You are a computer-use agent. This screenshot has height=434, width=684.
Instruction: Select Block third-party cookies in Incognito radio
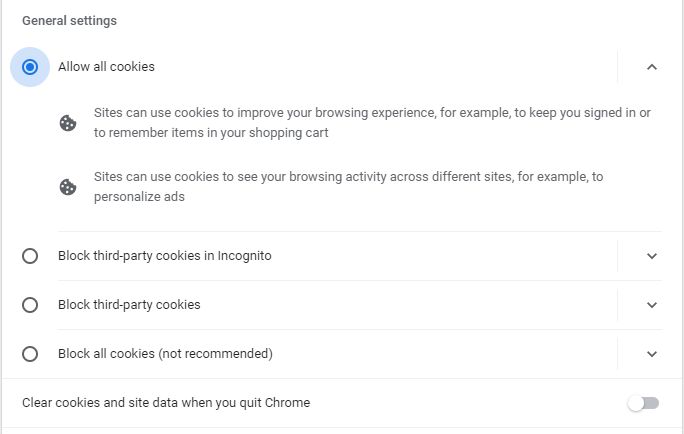point(30,256)
